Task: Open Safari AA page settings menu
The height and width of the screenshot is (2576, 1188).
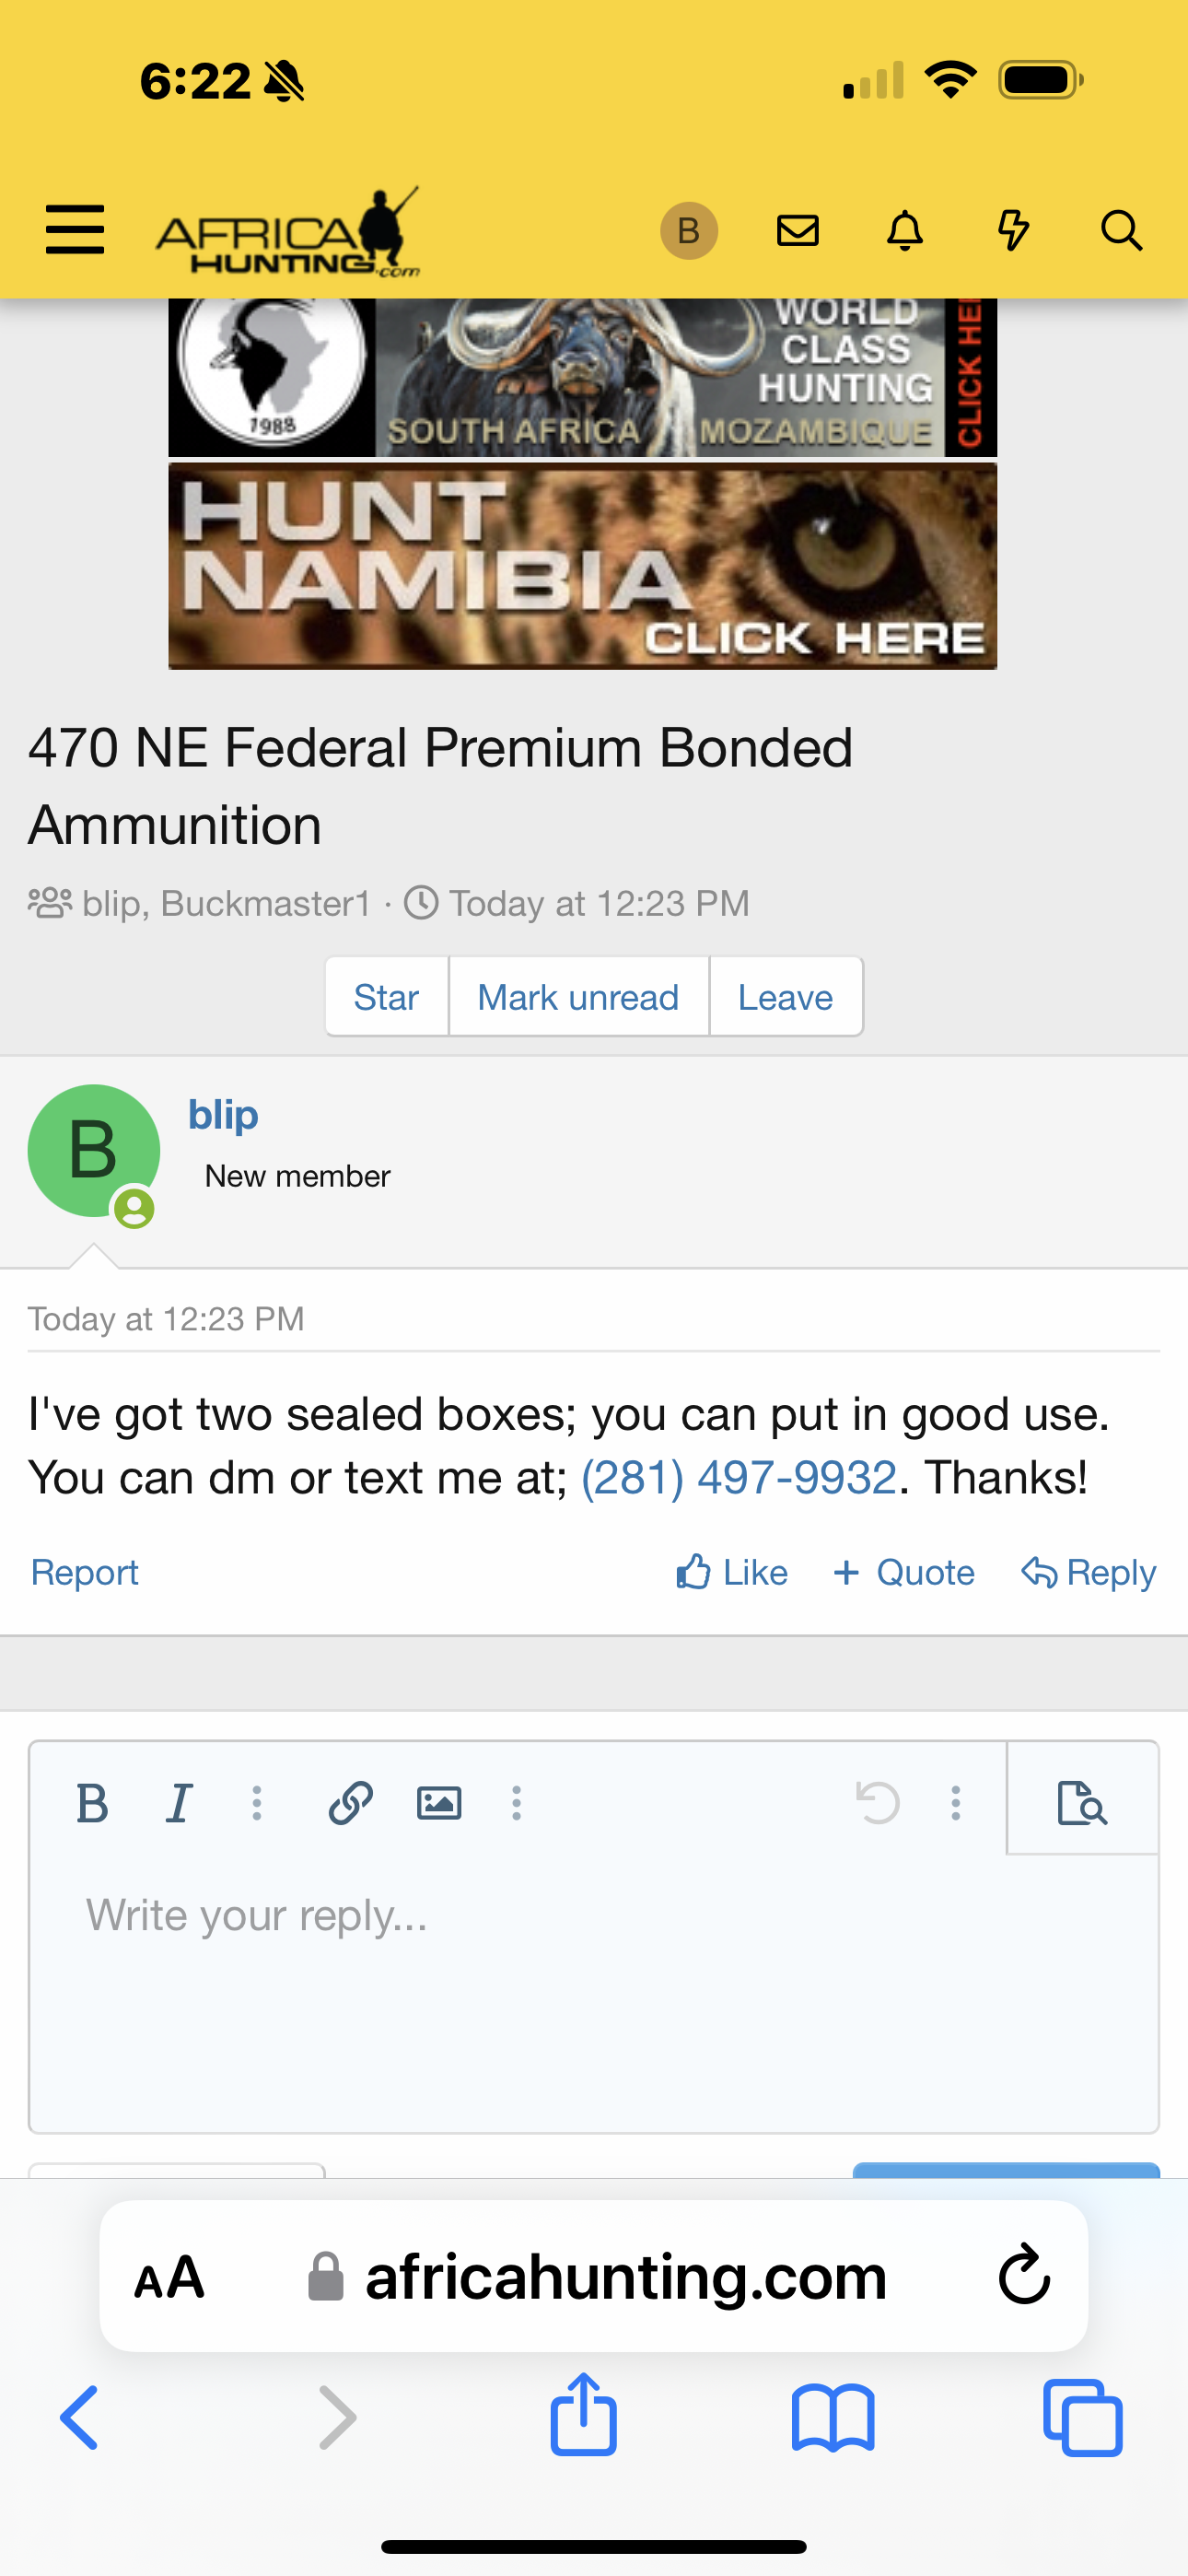Action: point(170,2277)
